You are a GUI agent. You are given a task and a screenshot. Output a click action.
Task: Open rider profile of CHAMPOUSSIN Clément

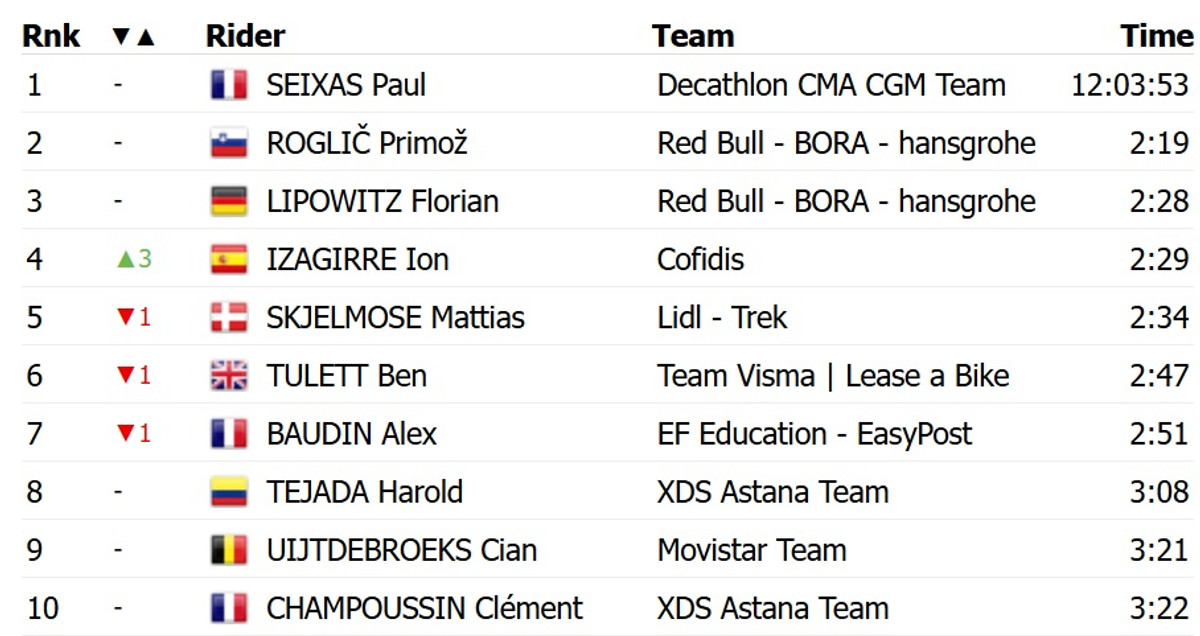pos(424,608)
